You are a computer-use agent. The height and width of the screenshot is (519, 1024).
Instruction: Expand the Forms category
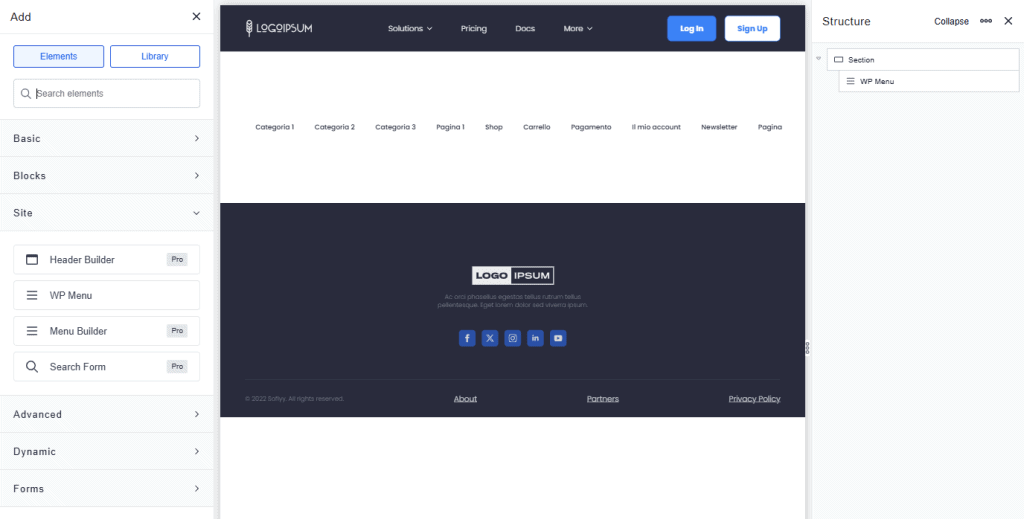106,488
